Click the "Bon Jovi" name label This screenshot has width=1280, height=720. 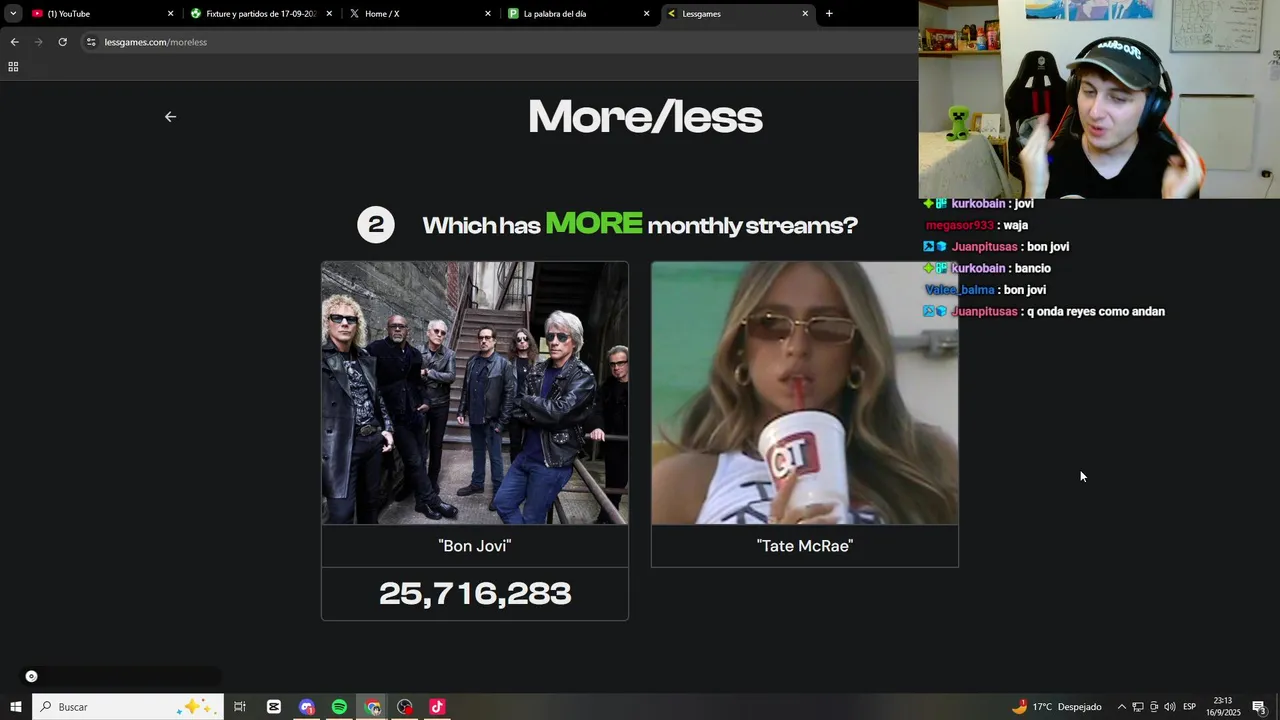(475, 546)
